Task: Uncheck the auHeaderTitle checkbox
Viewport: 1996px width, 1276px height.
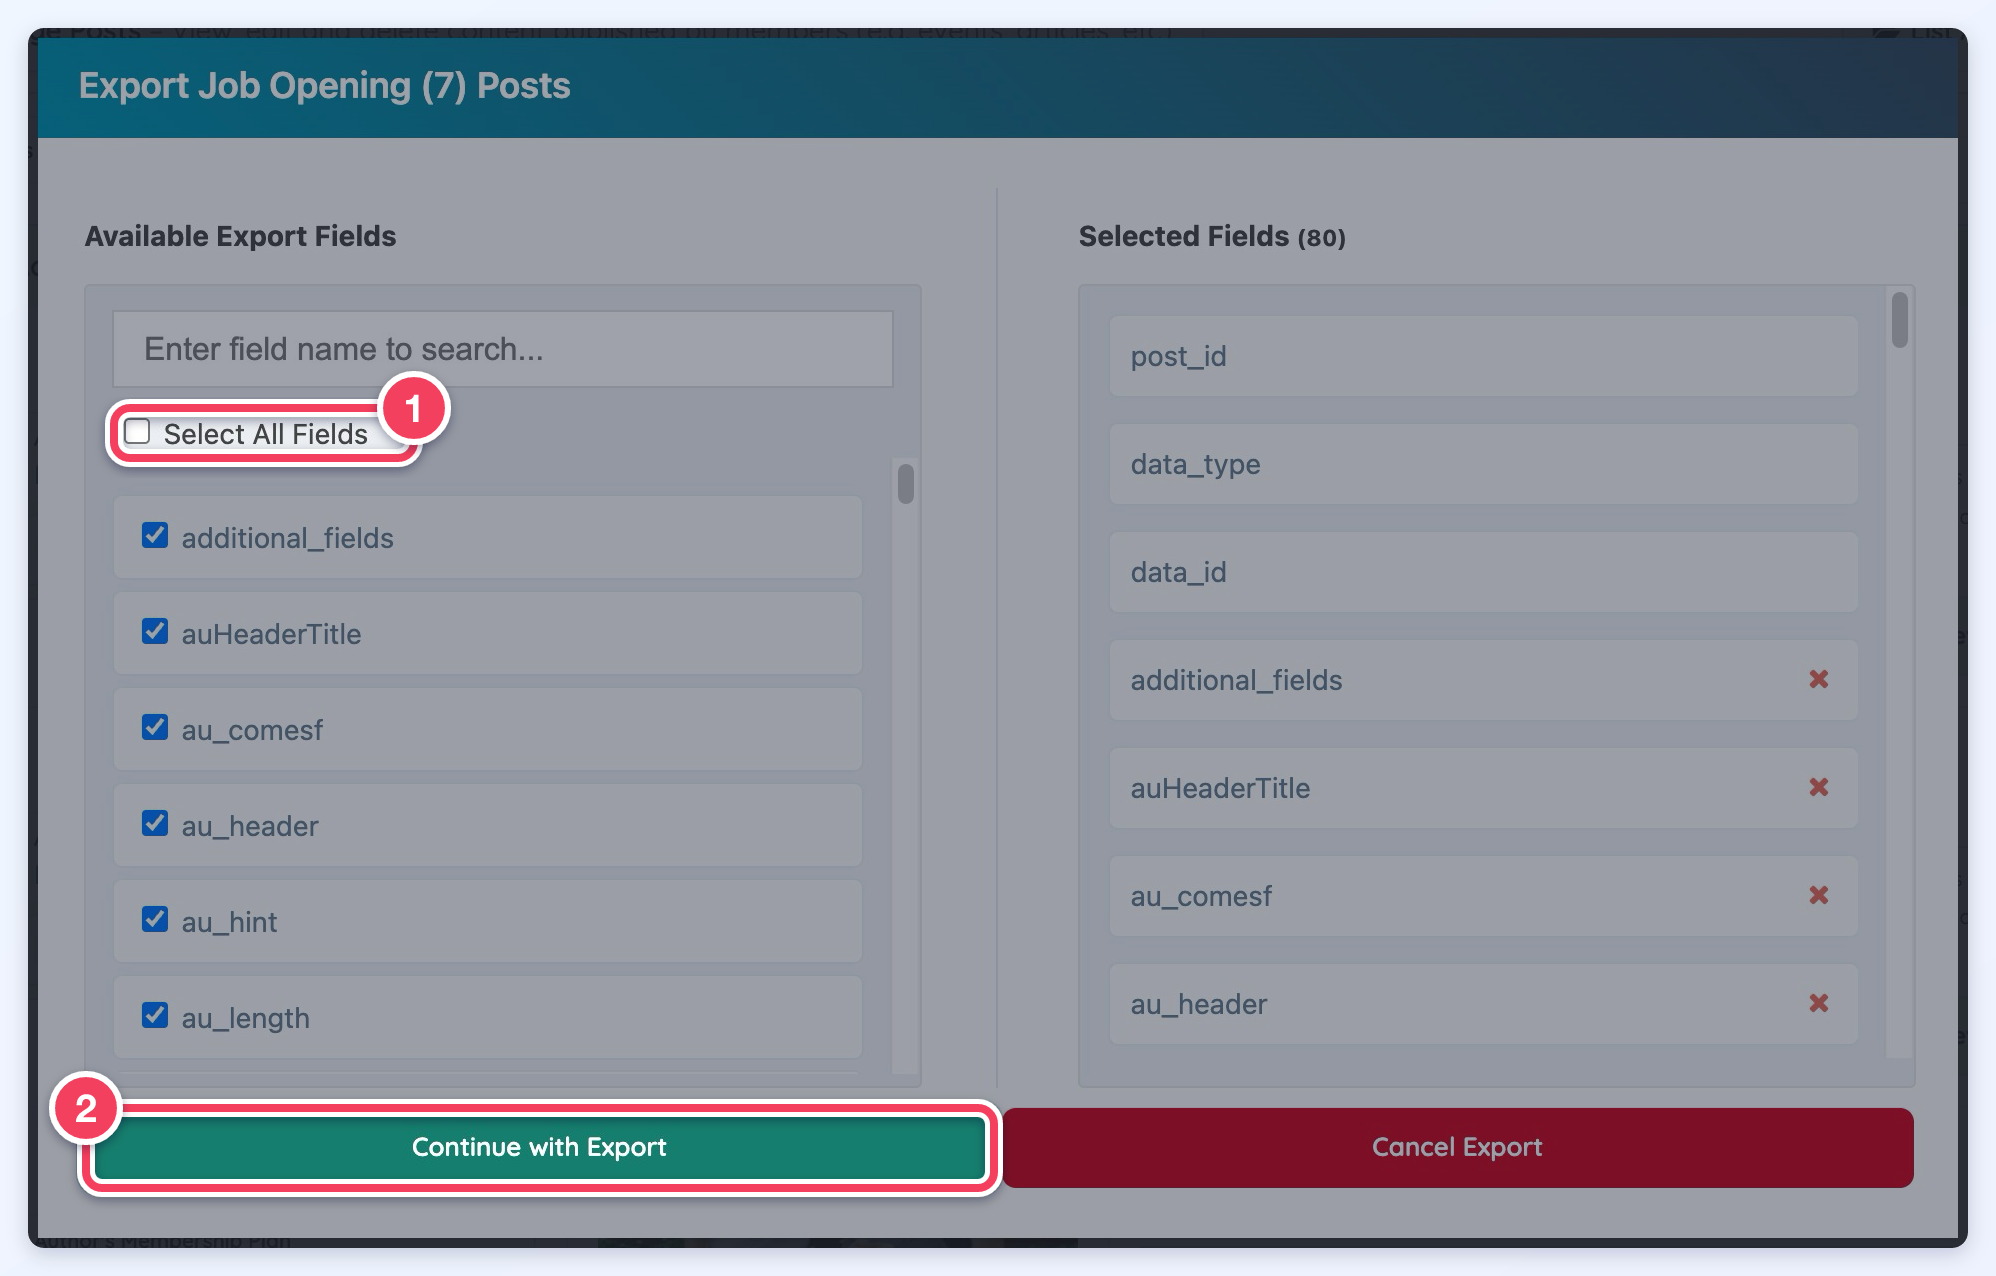Action: click(155, 632)
